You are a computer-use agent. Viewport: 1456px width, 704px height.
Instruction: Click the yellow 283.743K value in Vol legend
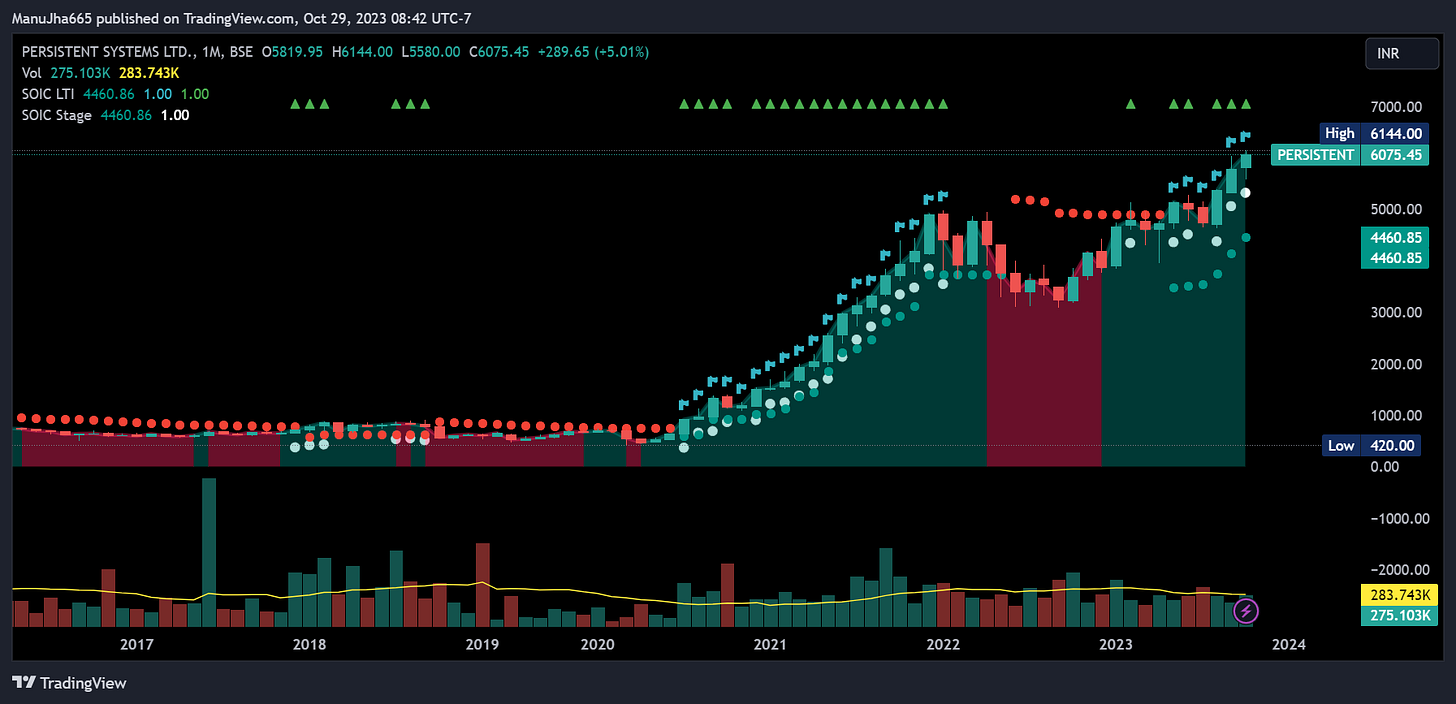(x=148, y=73)
